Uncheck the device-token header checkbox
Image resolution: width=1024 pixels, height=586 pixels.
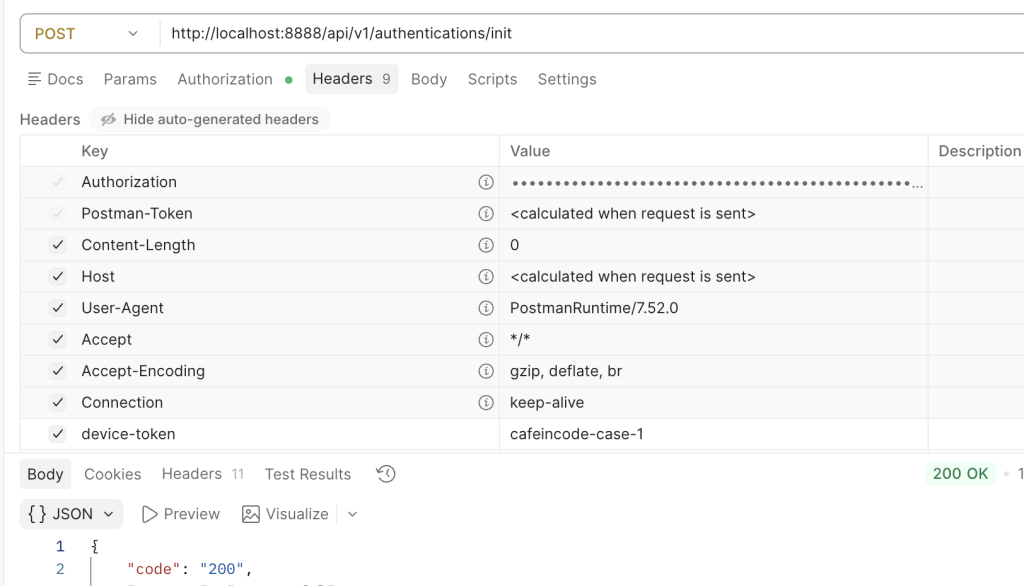pyautogui.click(x=58, y=434)
